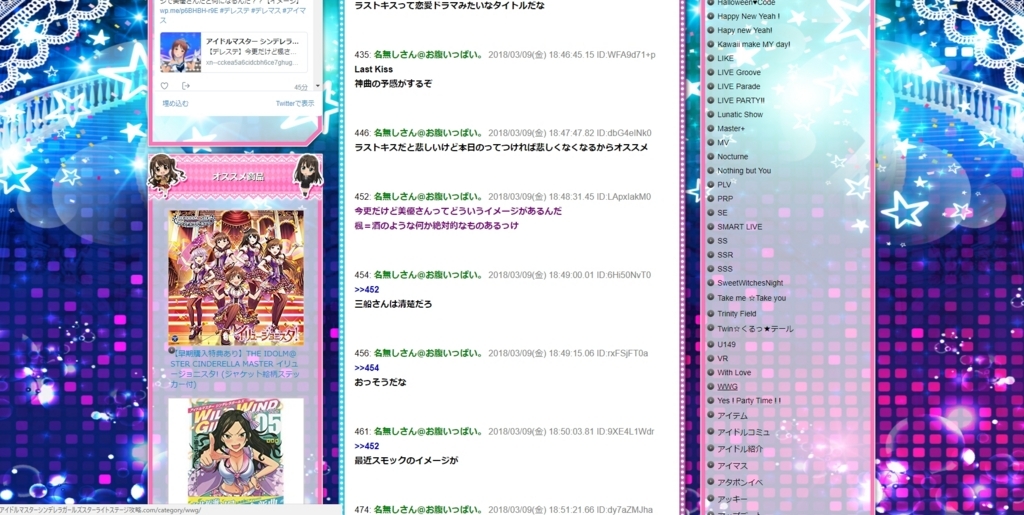Open the WILD WIND GIRL 05 cover image

point(236,452)
